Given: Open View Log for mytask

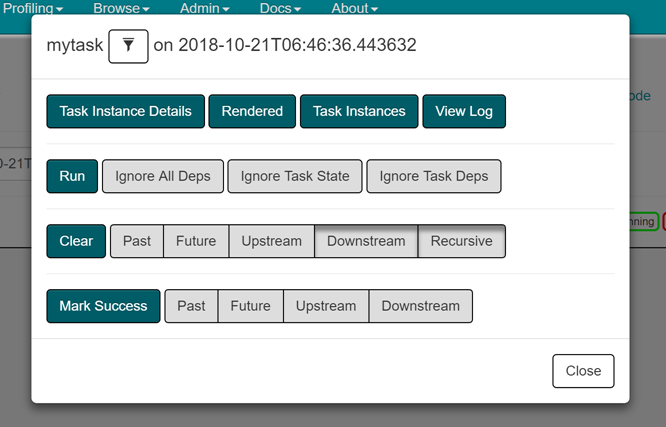Looking at the screenshot, I should click(x=464, y=111).
